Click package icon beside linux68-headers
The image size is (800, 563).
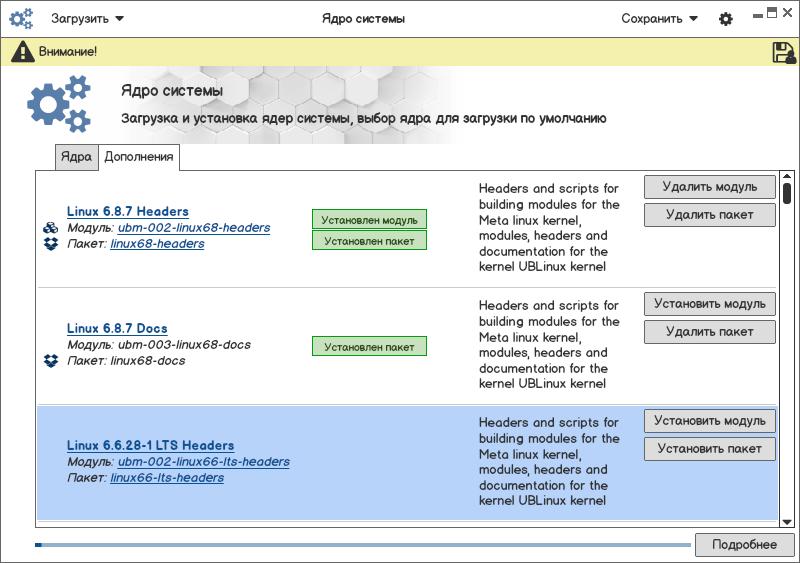pos(51,244)
